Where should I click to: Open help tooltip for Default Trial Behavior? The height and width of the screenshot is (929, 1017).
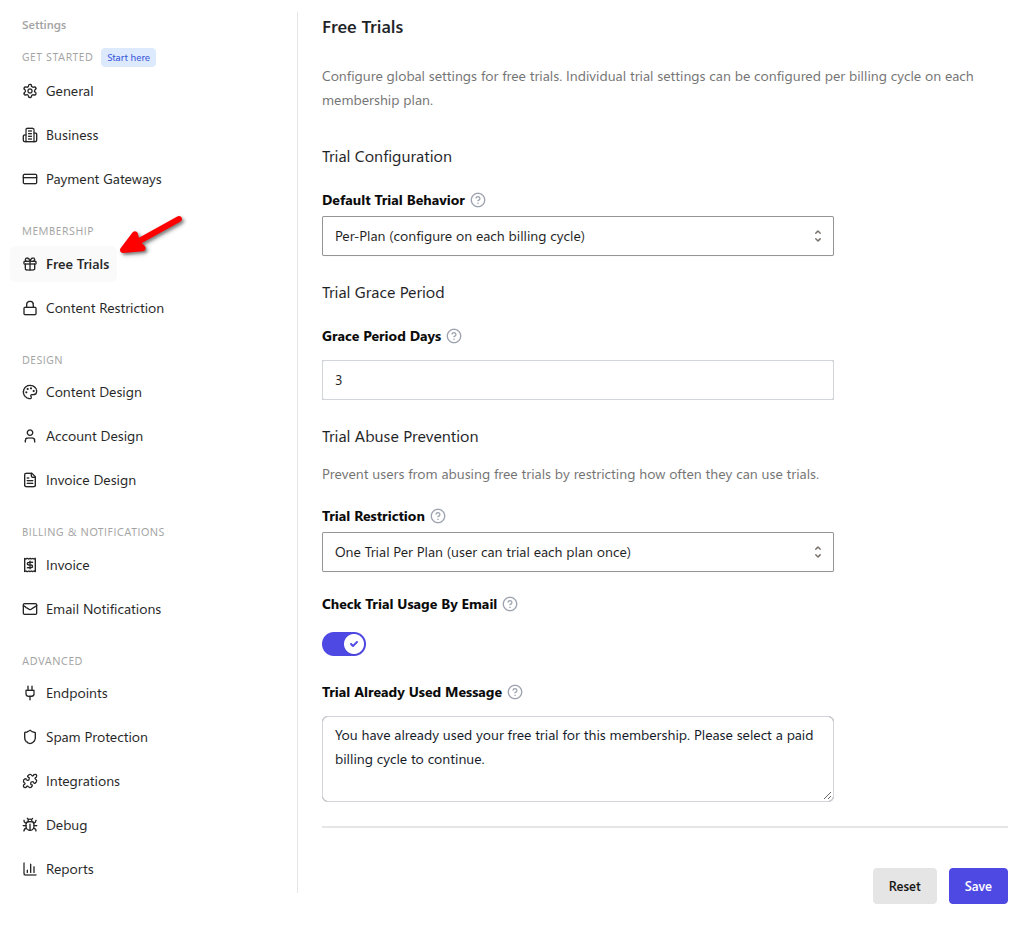pos(478,200)
